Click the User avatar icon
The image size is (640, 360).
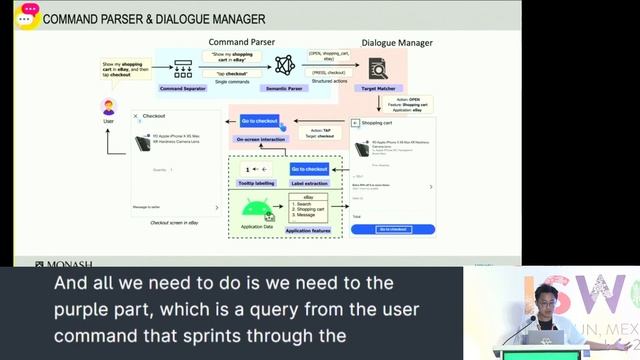click(x=109, y=107)
